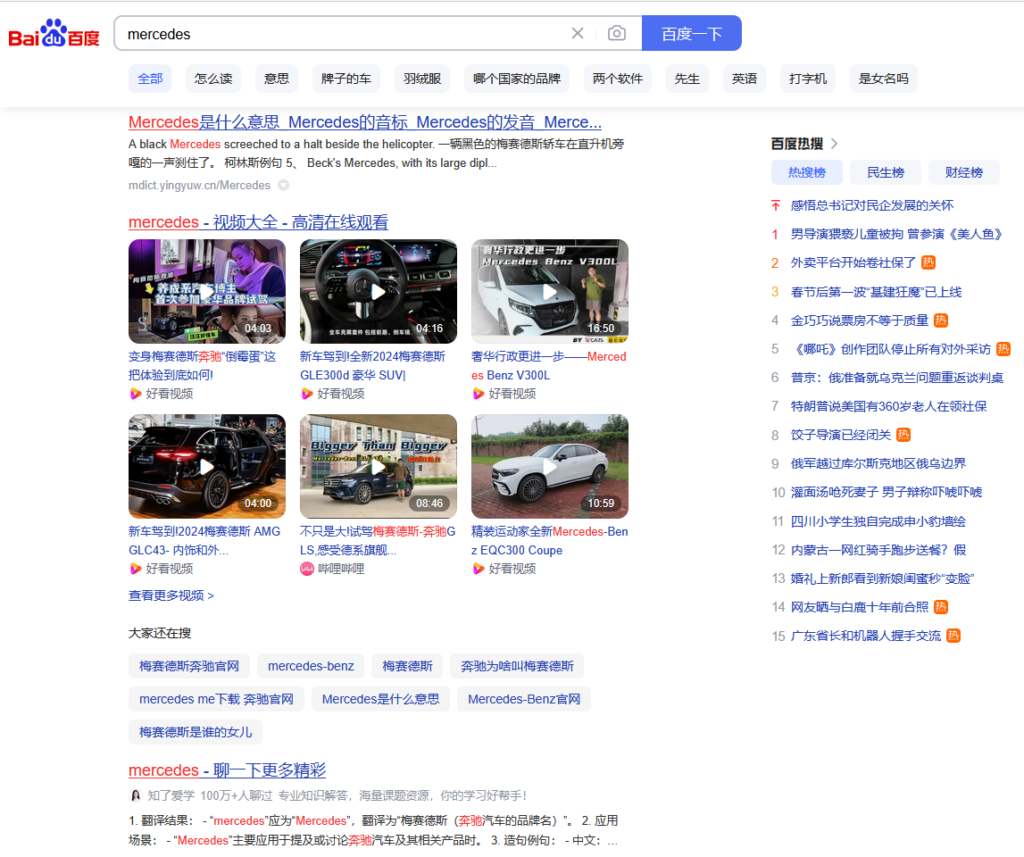Image resolution: width=1024 pixels, height=857 pixels.
Task: Open camera image search icon
Action: coord(617,33)
